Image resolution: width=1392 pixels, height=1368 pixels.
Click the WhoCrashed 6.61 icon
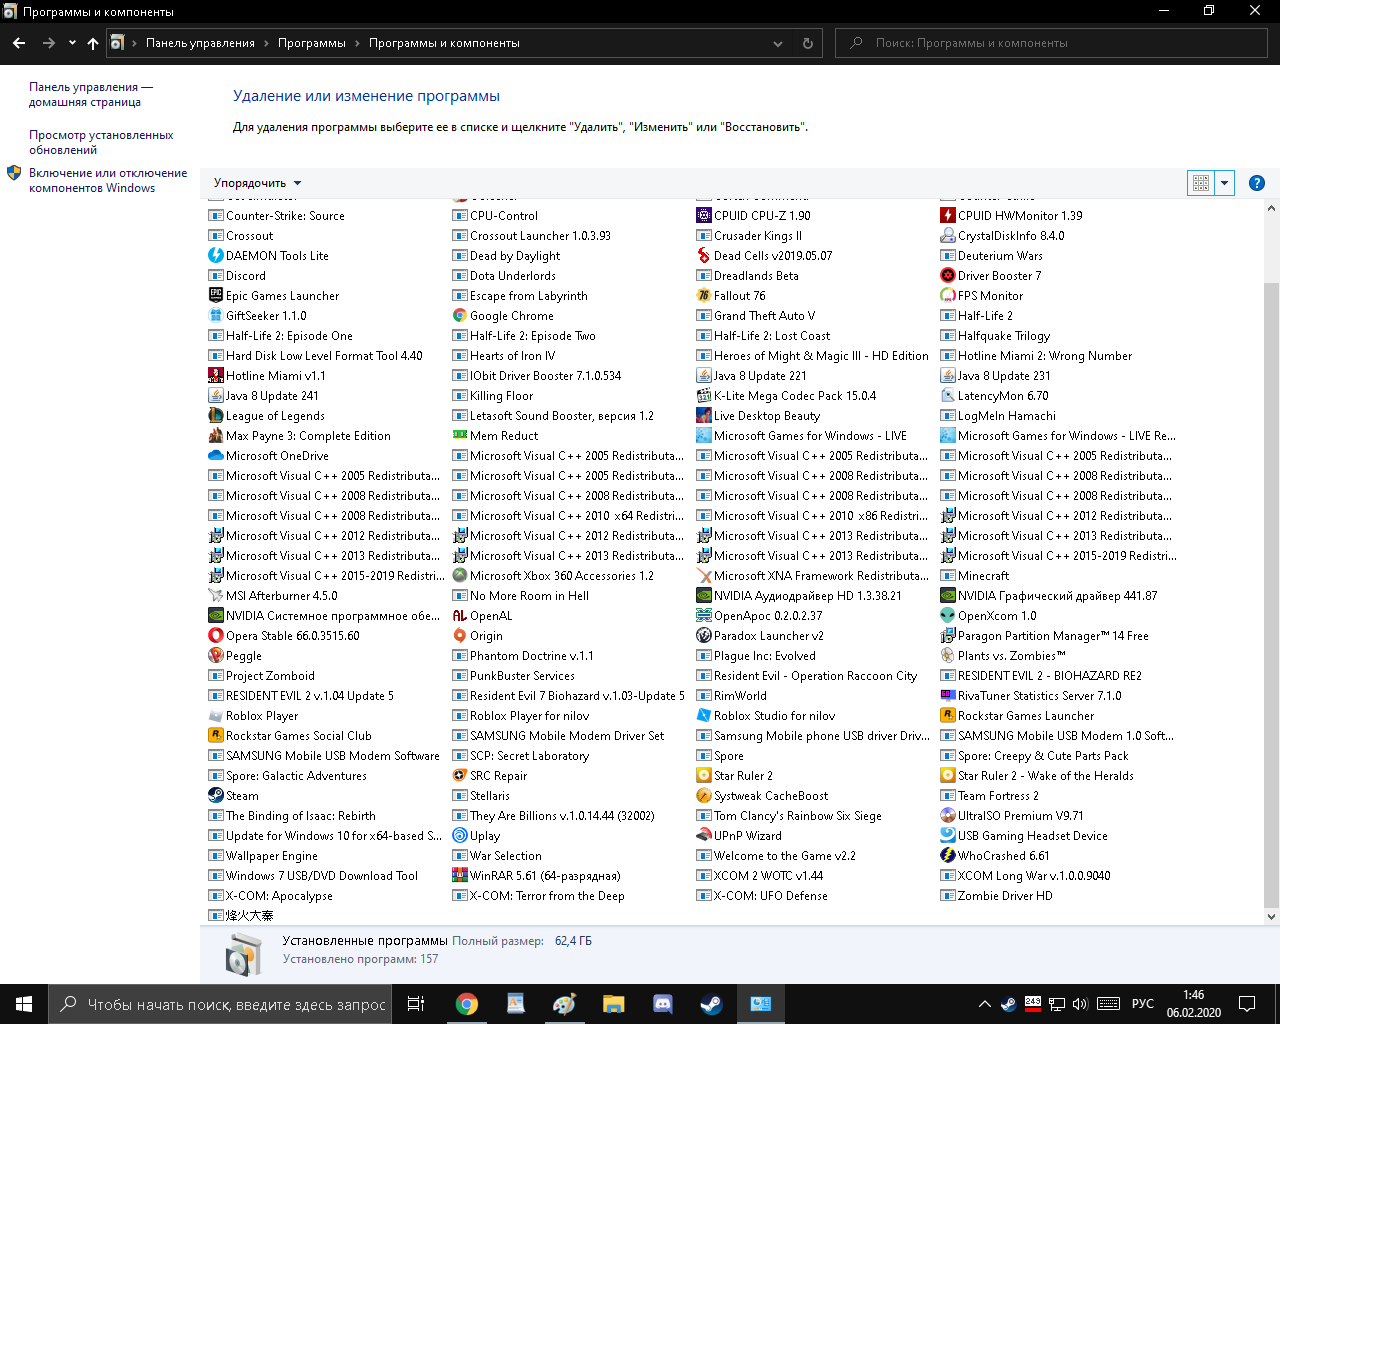click(x=947, y=856)
